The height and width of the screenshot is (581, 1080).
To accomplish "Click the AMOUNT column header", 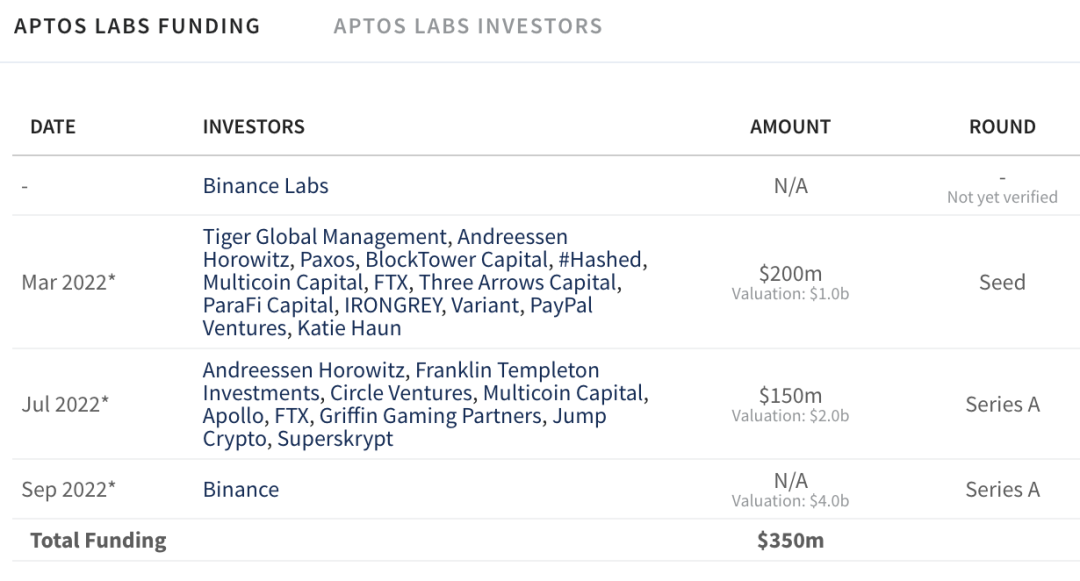I will [x=790, y=127].
